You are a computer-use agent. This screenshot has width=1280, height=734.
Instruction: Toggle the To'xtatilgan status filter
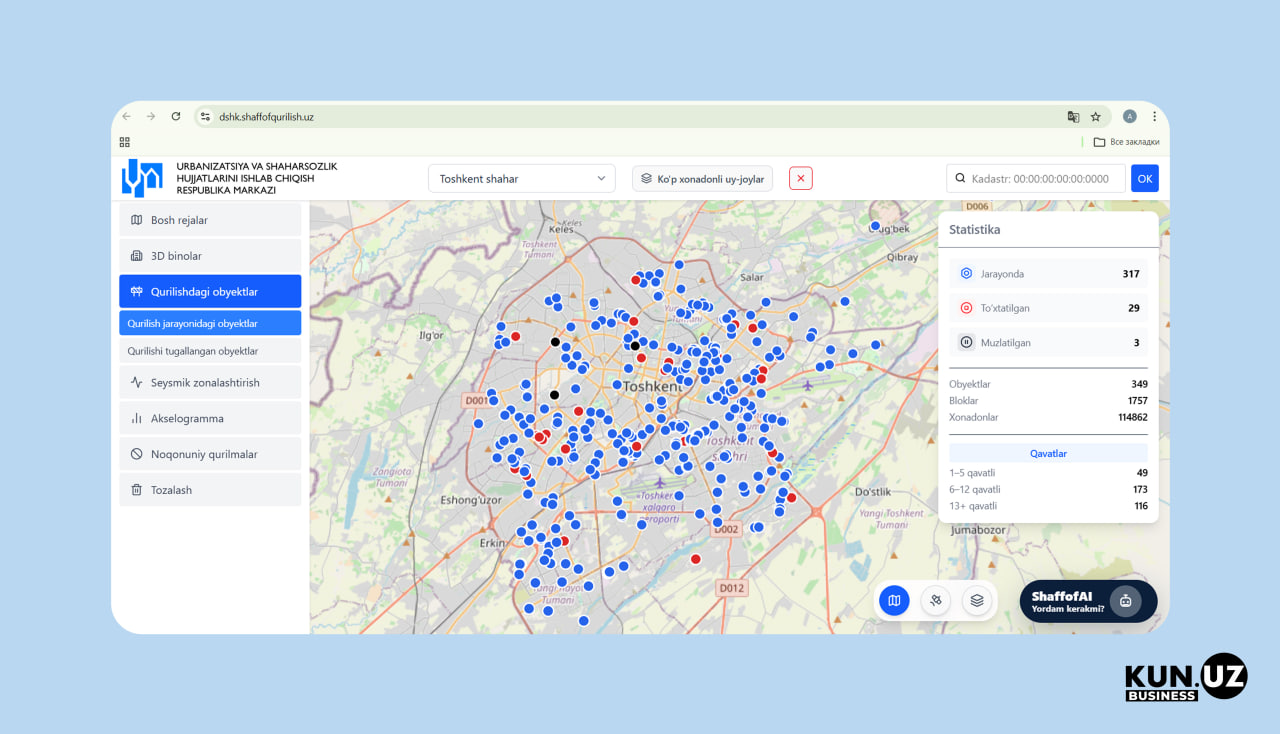coord(1047,308)
